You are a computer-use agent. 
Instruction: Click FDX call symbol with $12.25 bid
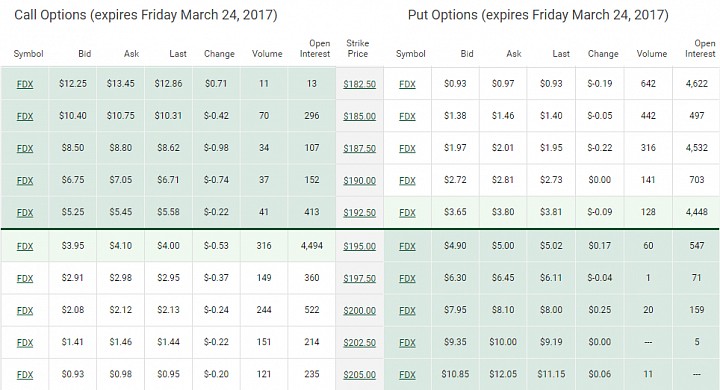pos(25,84)
